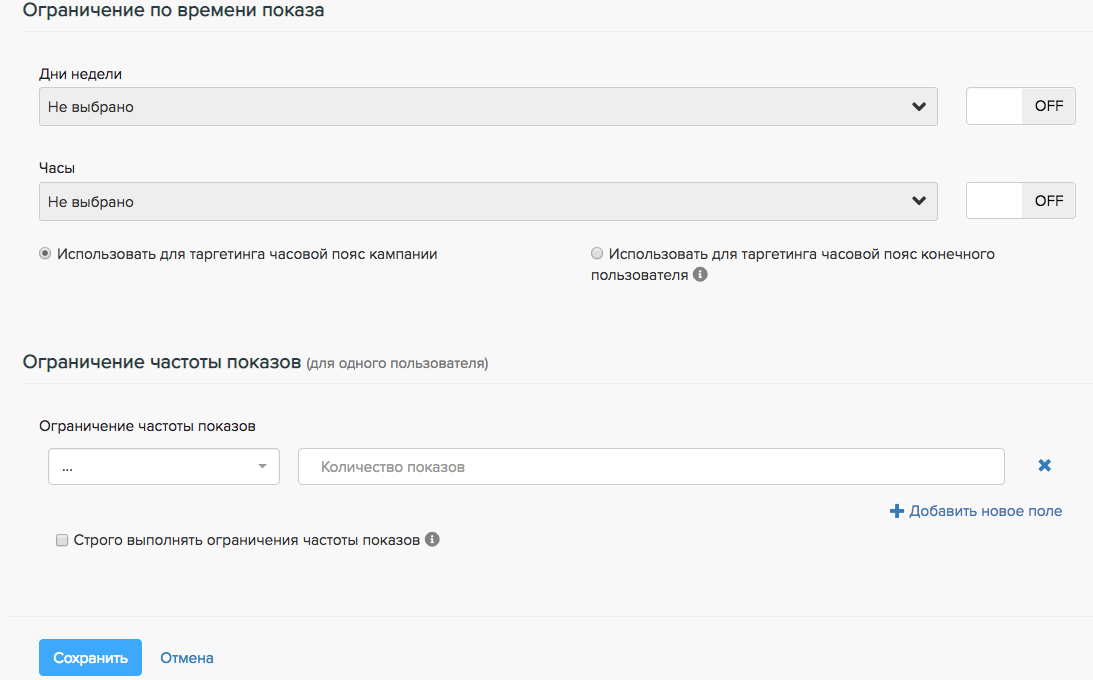Viewport: 1093px width, 680px height.
Task: Click the chevron arrow in the 'Часы' field
Action: [919, 202]
